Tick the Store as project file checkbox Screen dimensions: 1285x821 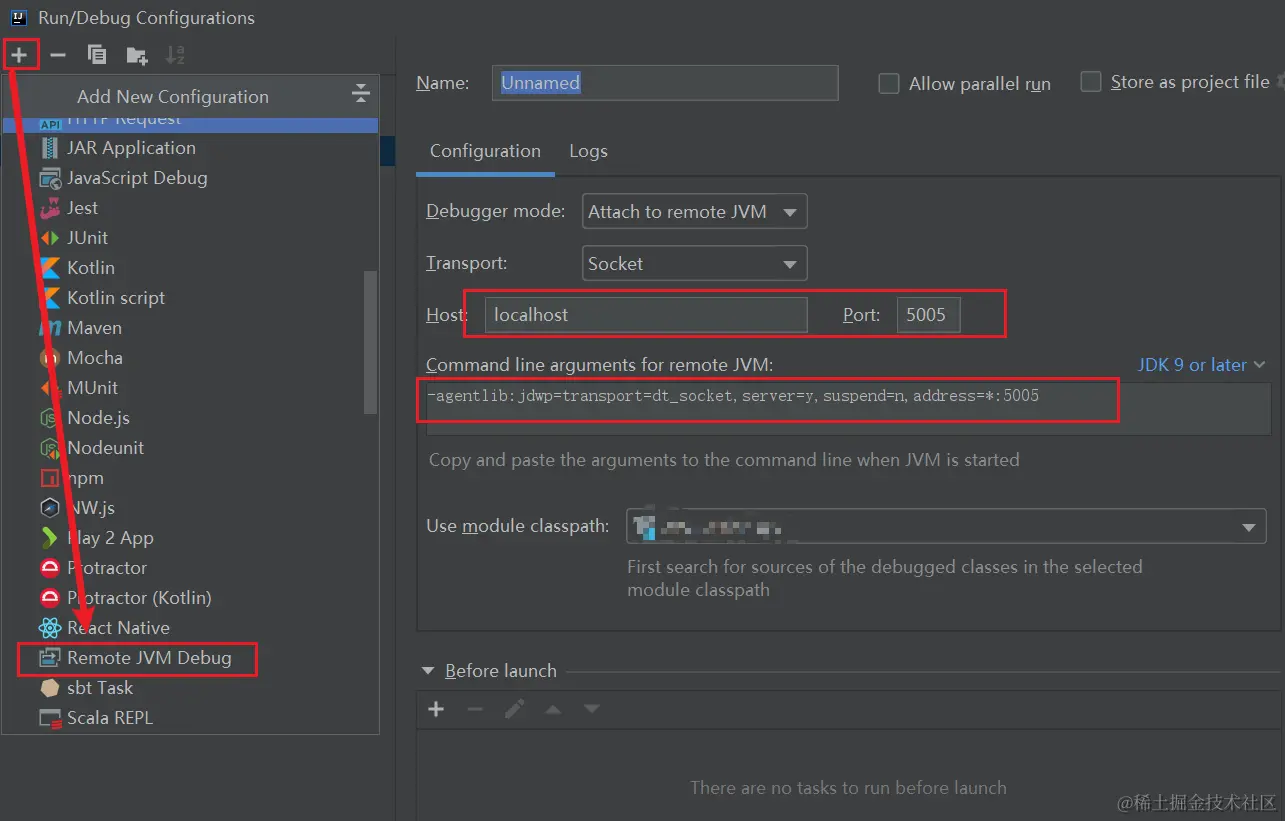click(x=1091, y=82)
